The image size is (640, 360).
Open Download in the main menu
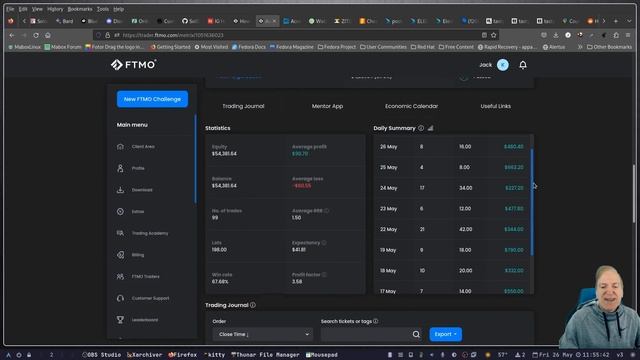pyautogui.click(x=142, y=190)
